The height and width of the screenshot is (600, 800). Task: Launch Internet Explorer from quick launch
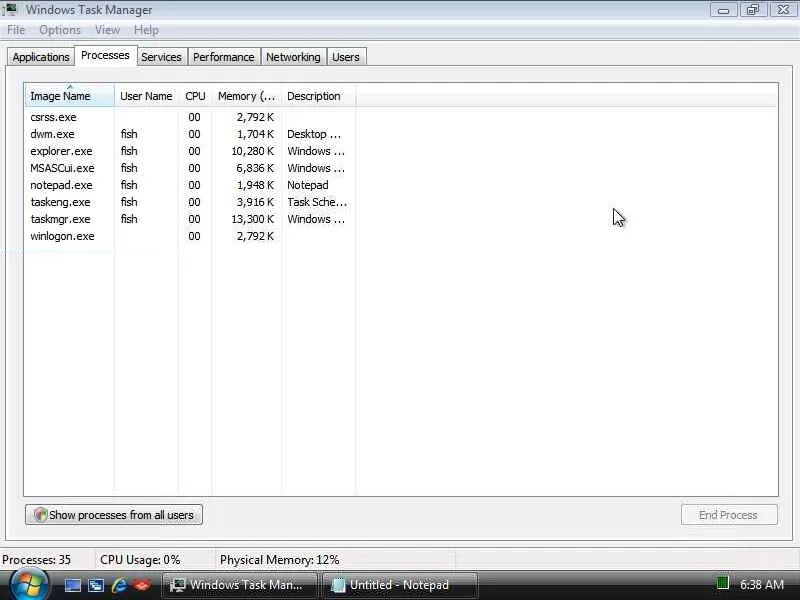(119, 585)
